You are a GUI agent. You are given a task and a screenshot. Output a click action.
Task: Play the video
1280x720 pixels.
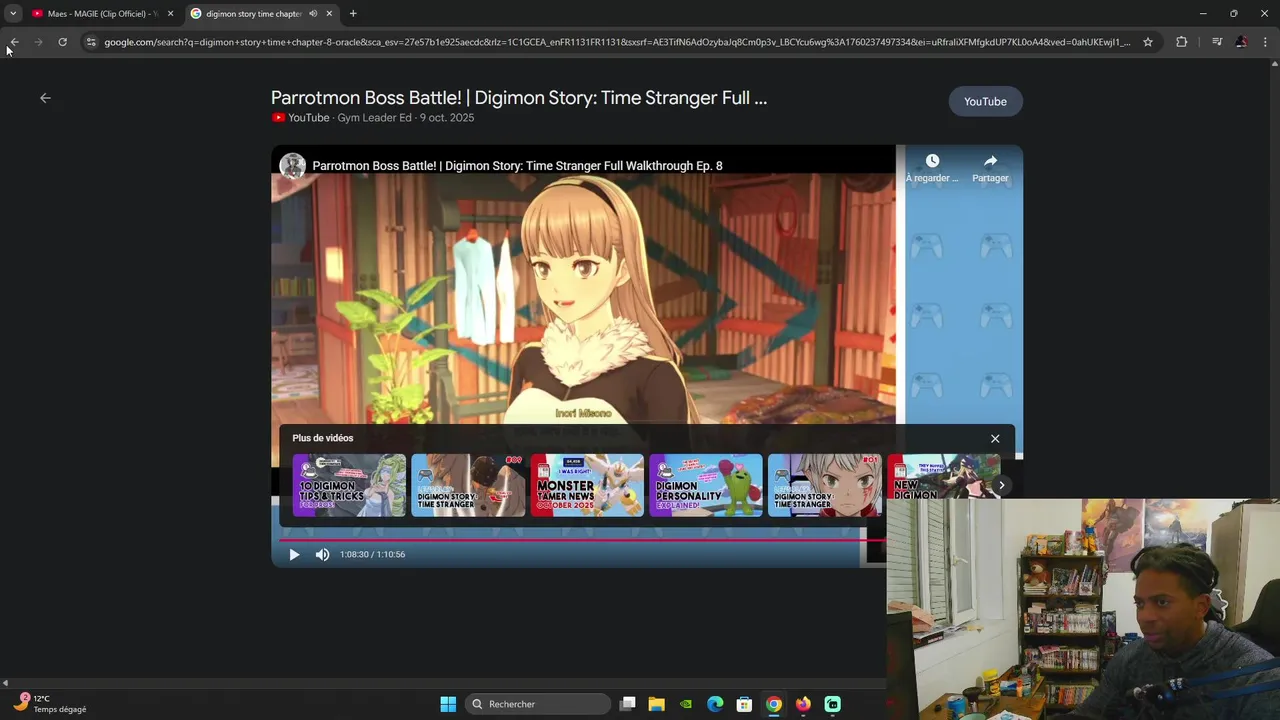294,554
